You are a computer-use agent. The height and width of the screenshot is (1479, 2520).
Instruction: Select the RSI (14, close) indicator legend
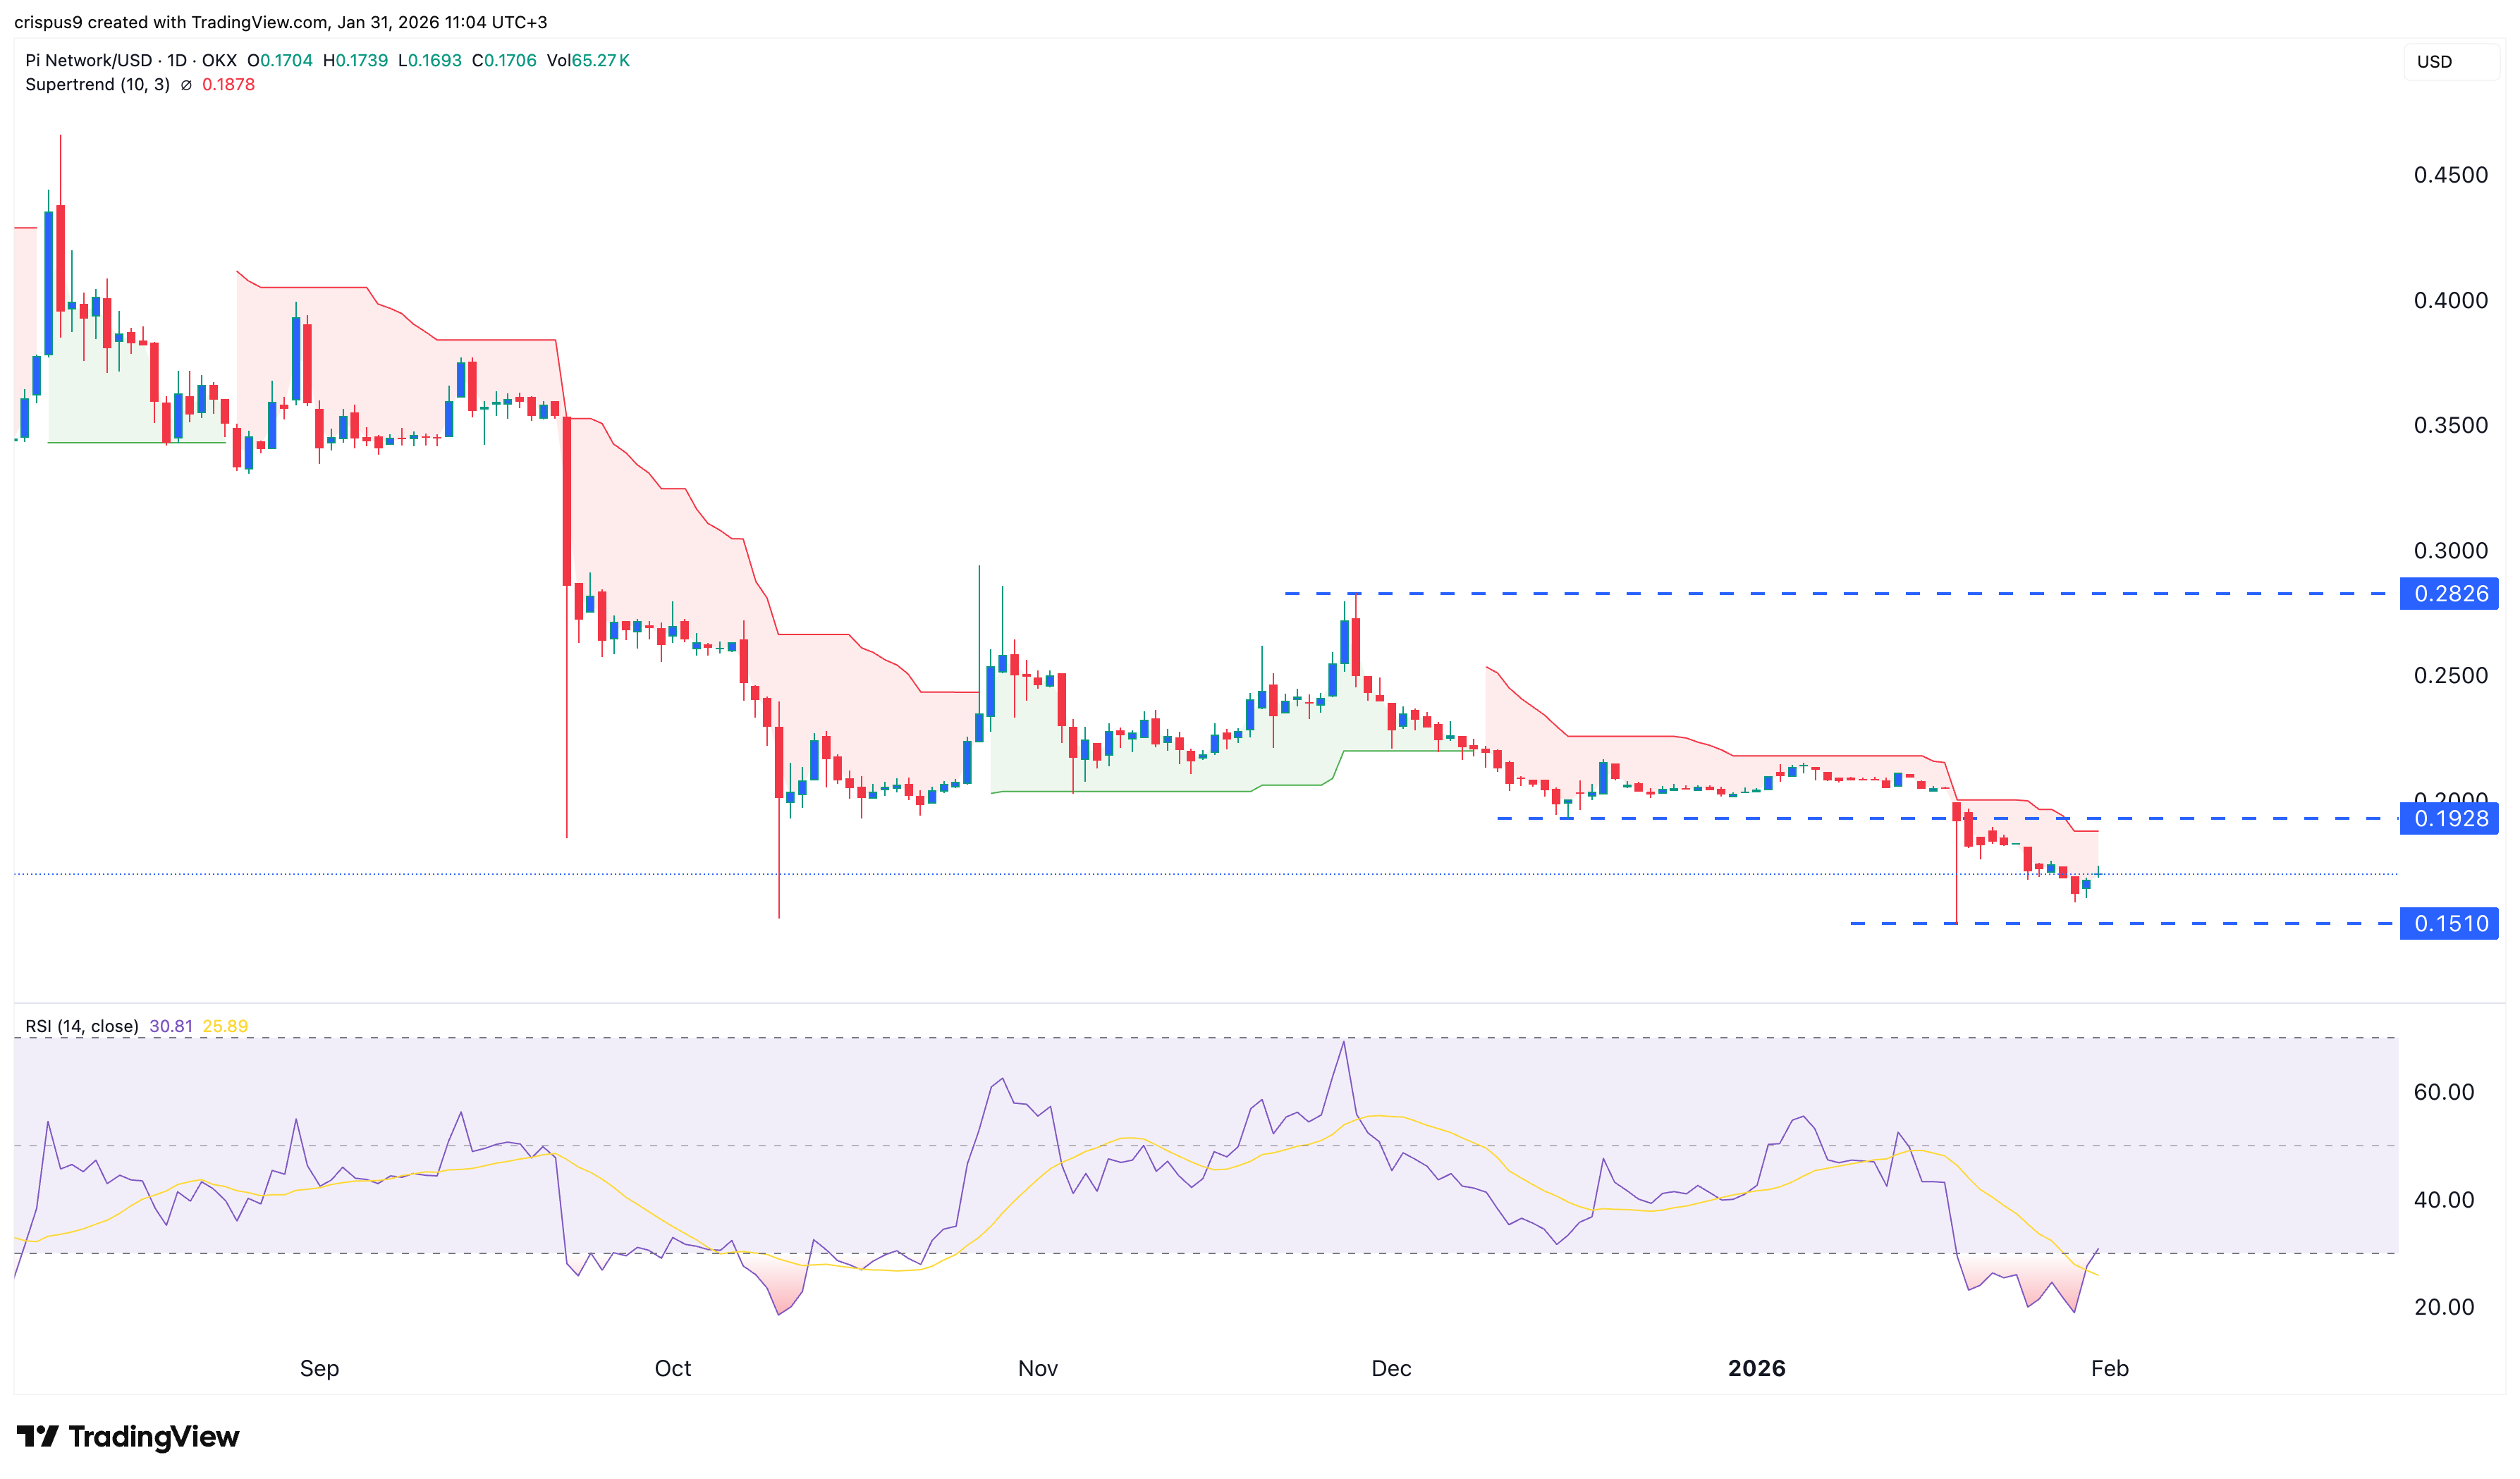82,1026
